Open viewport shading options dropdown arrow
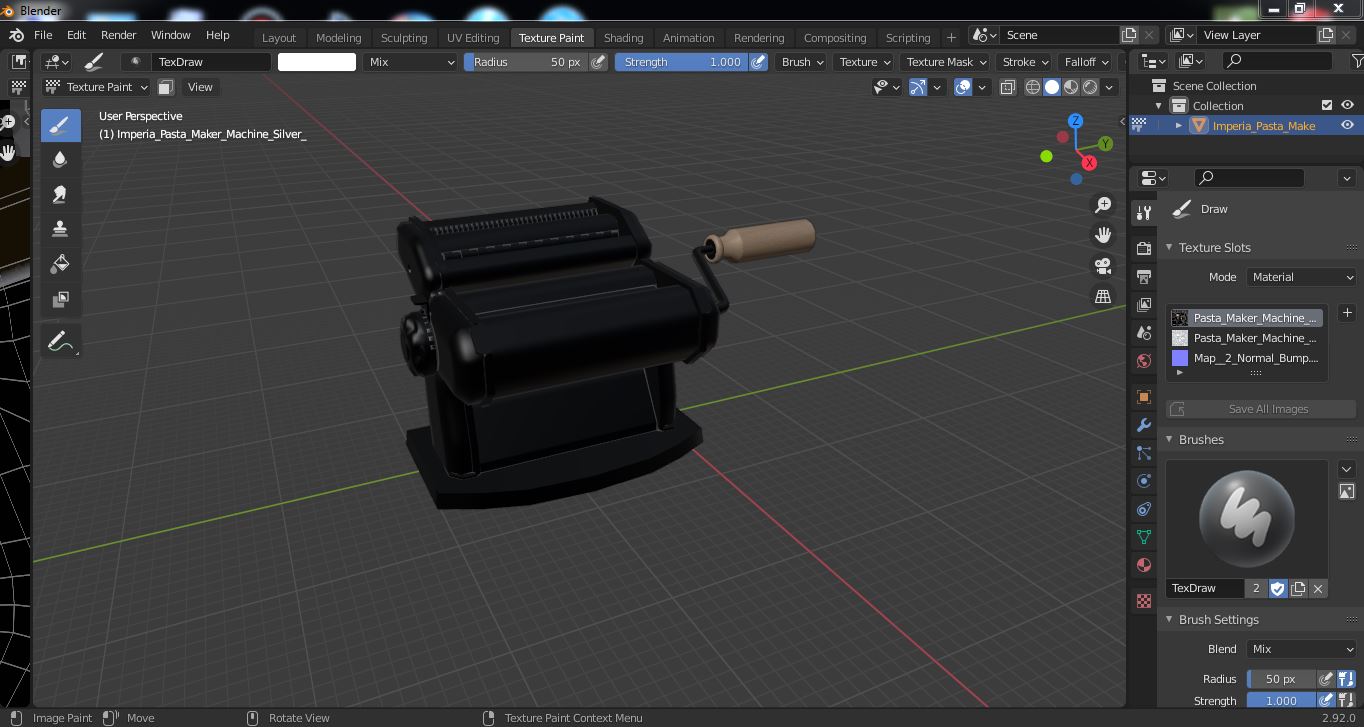 click(x=1109, y=87)
